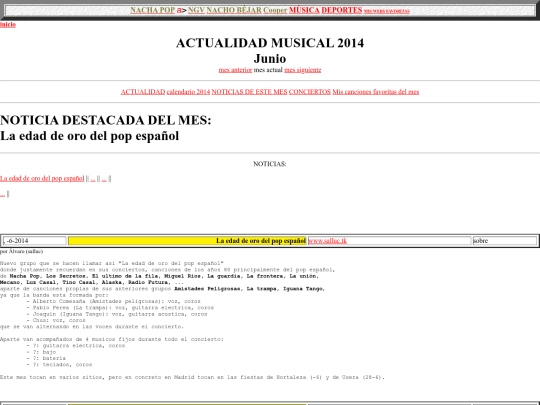Open the NGV link in top bar
Image resolution: width=540 pixels, height=405 pixels.
(x=196, y=10)
